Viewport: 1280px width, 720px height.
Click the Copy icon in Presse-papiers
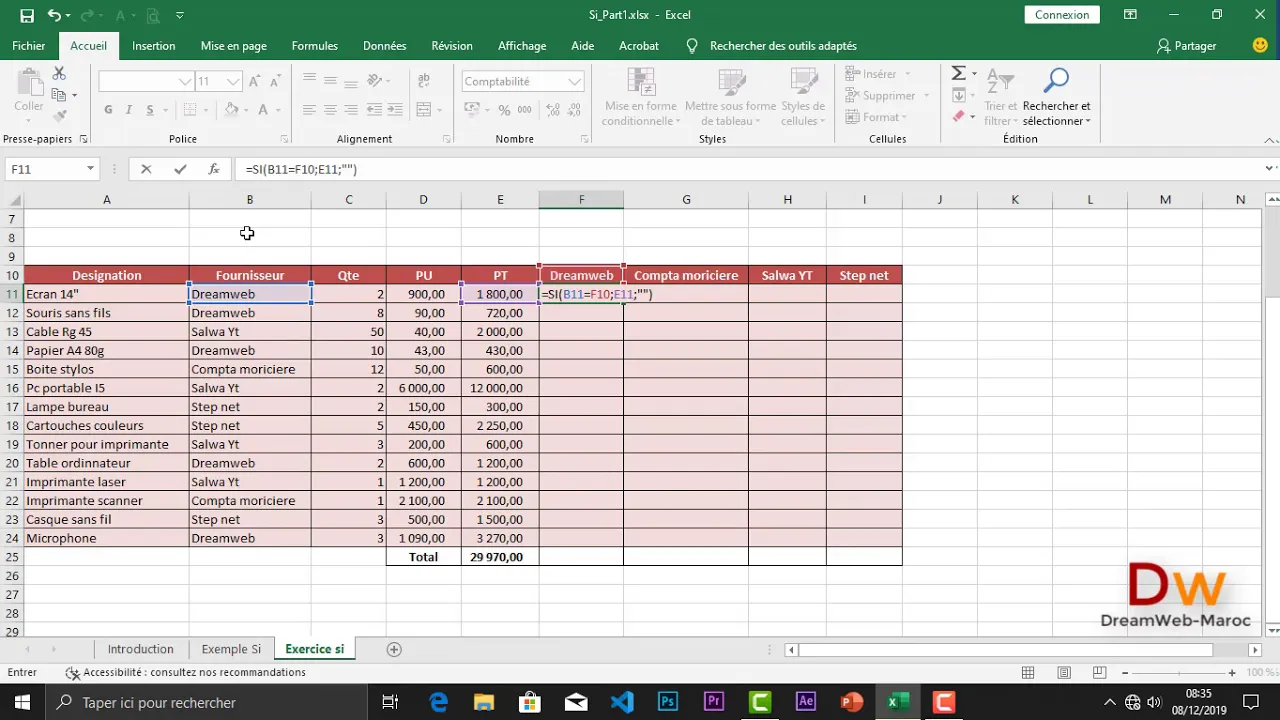click(x=59, y=95)
